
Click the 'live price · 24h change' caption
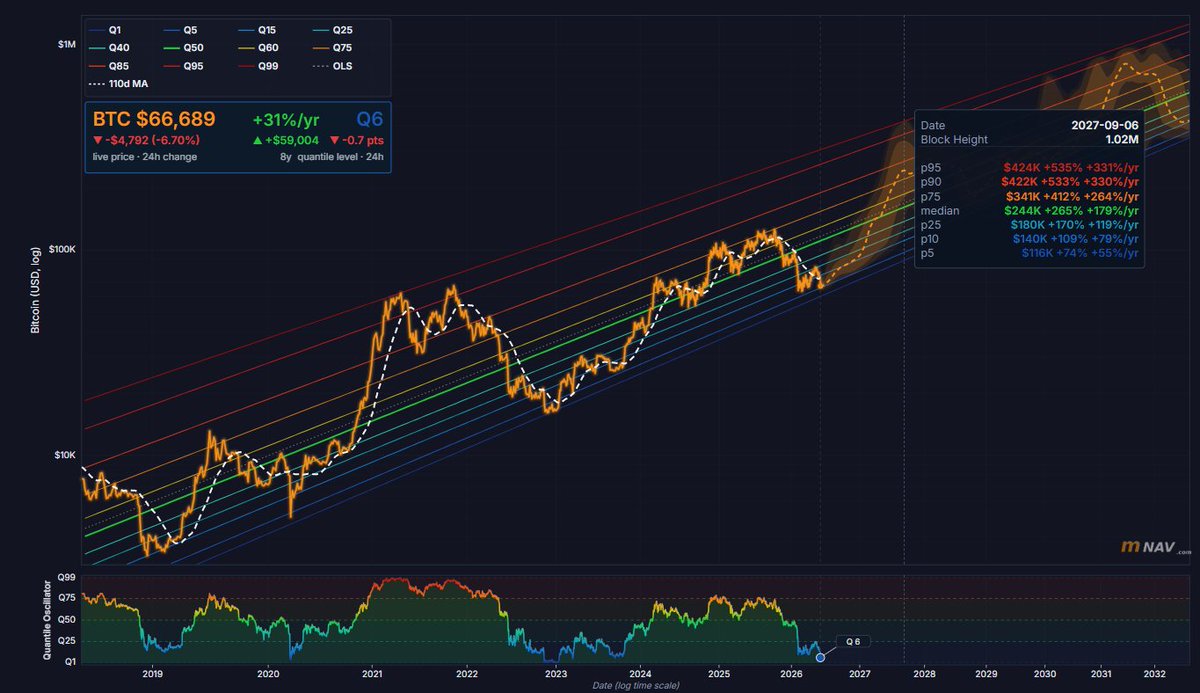(x=144, y=157)
